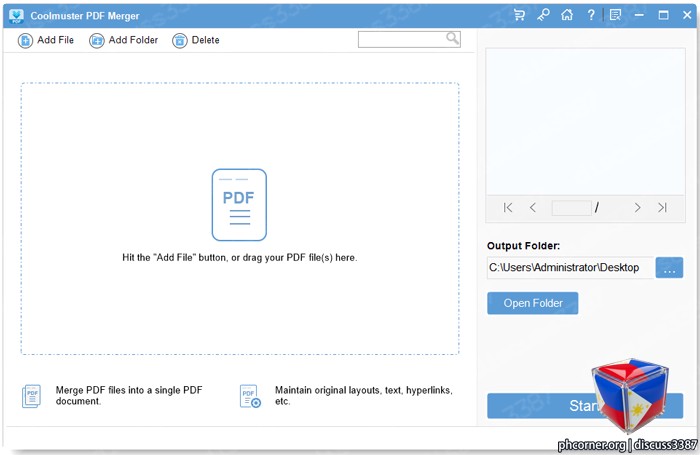
Task: Click the Start button
Action: pos(585,405)
